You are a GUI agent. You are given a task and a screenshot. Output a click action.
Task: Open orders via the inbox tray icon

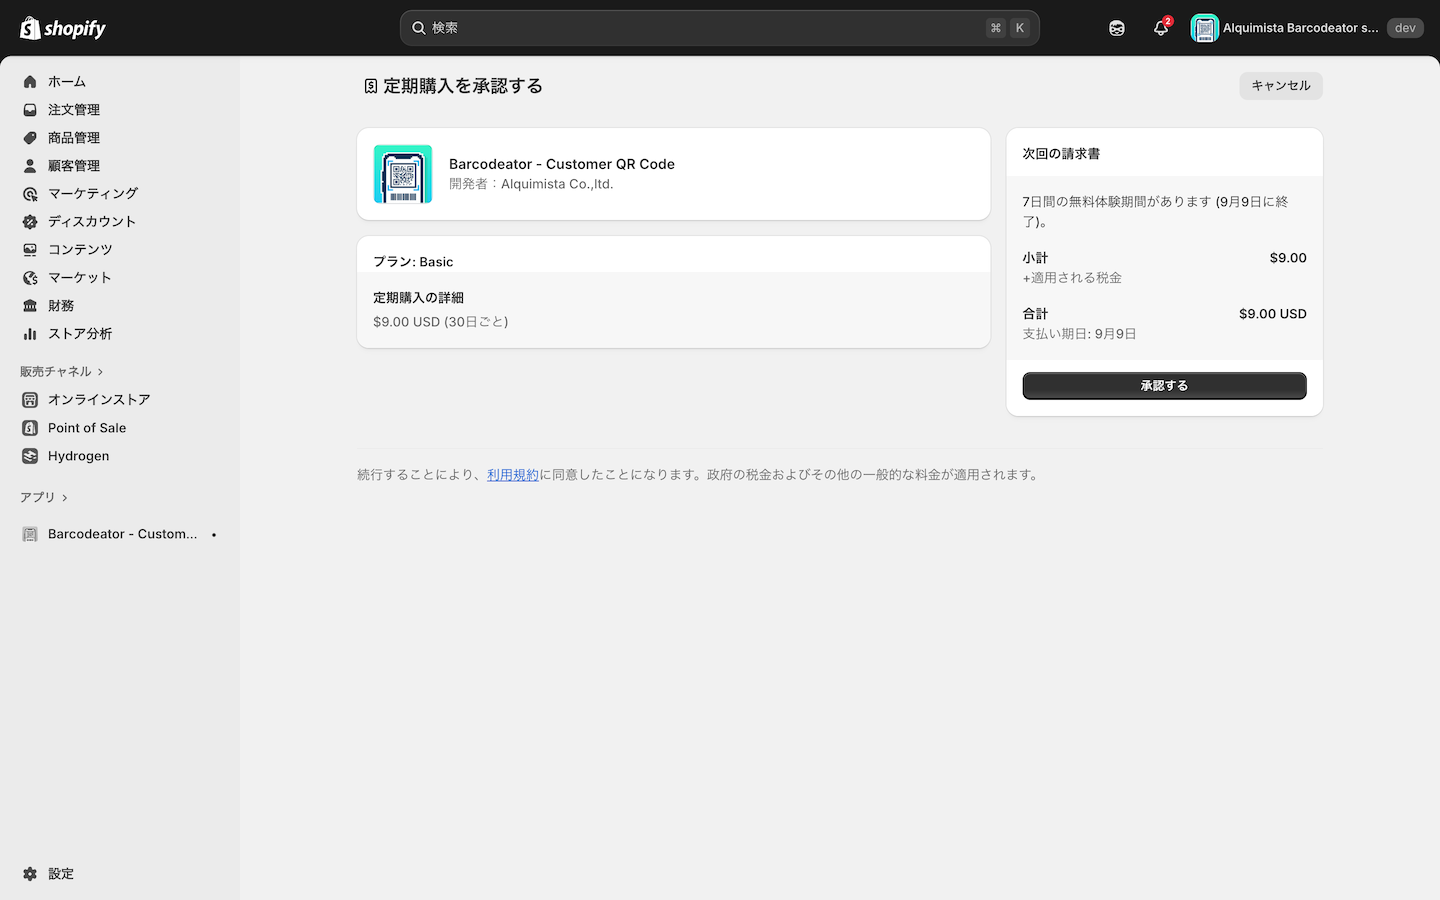pos(30,110)
